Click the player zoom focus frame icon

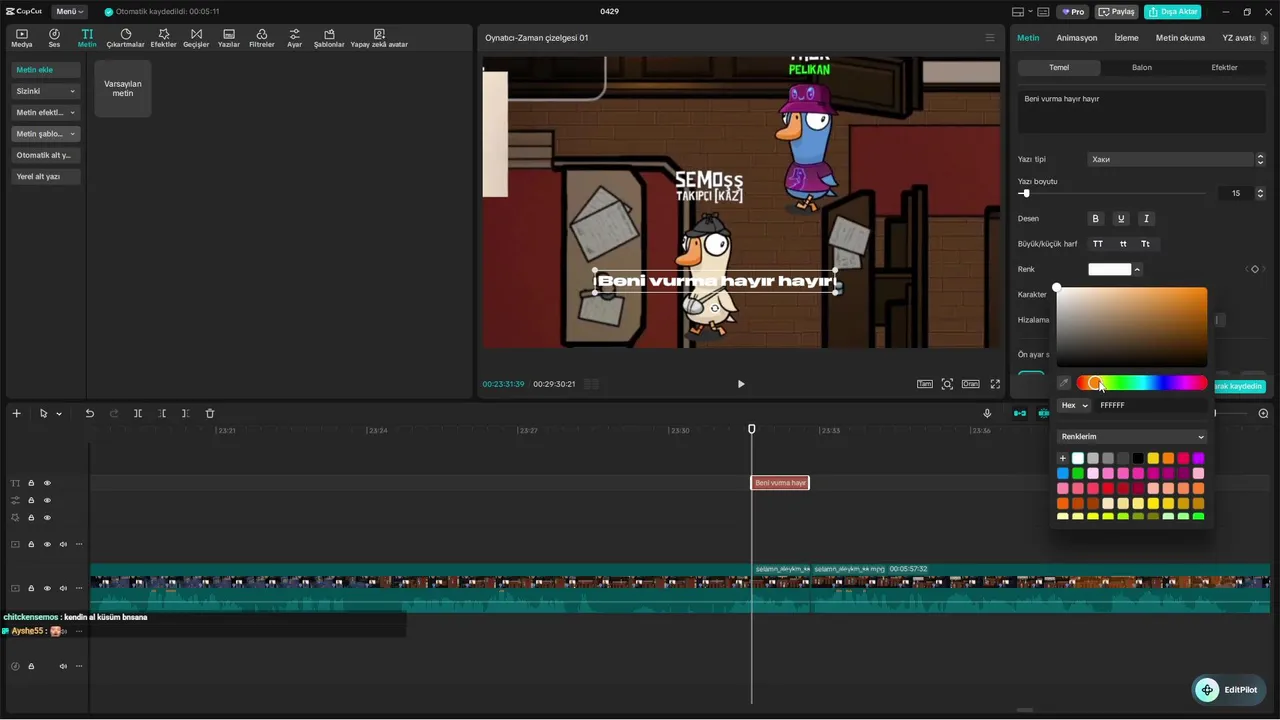(947, 384)
